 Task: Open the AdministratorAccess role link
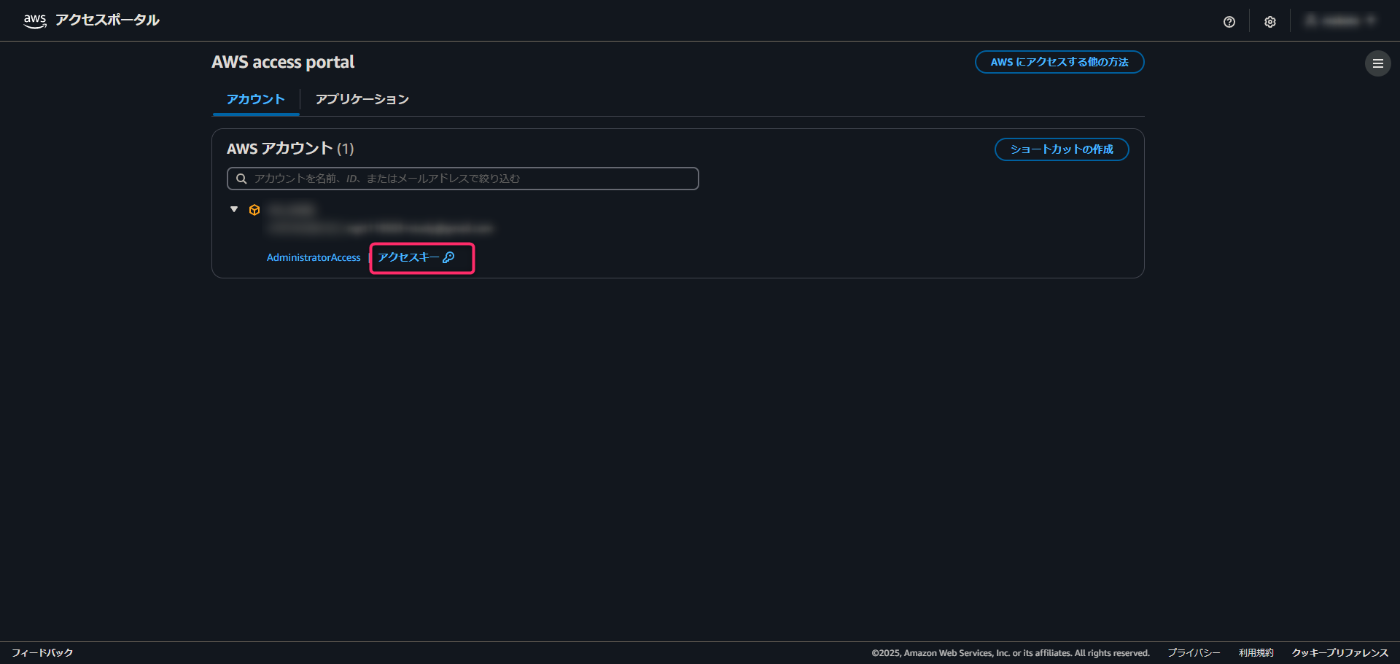coord(313,258)
